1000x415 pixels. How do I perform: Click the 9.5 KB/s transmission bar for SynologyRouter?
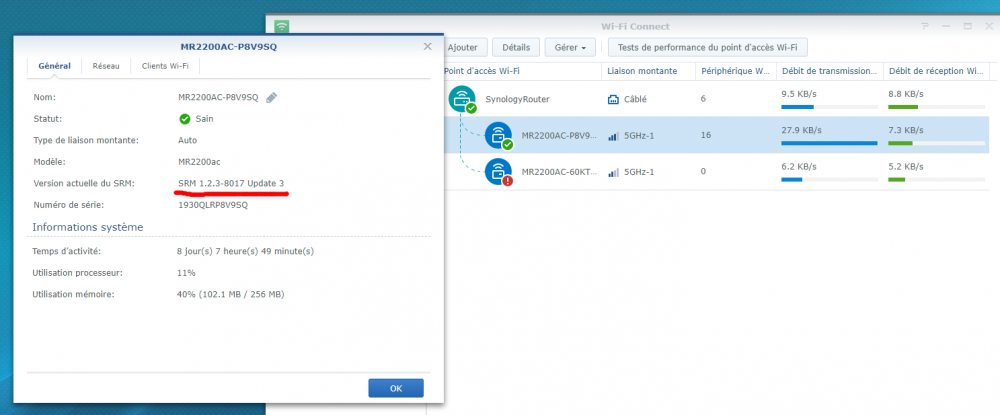(x=829, y=106)
